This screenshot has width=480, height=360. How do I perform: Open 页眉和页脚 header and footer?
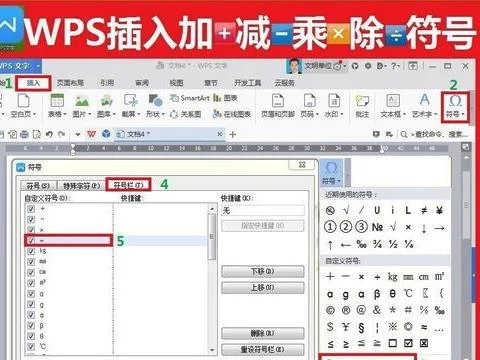278,106
